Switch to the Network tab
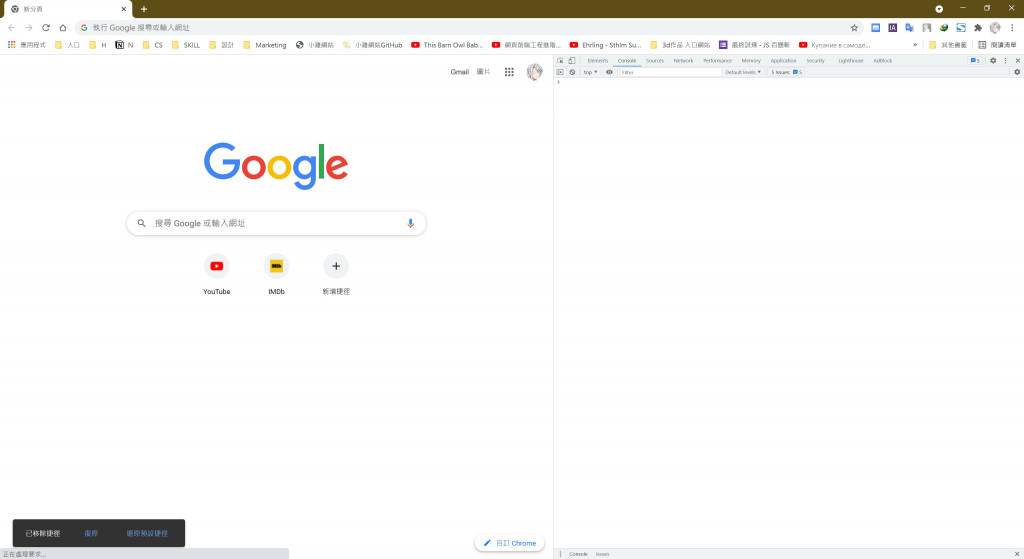Screen dimensions: 1024x559 click(x=684, y=61)
